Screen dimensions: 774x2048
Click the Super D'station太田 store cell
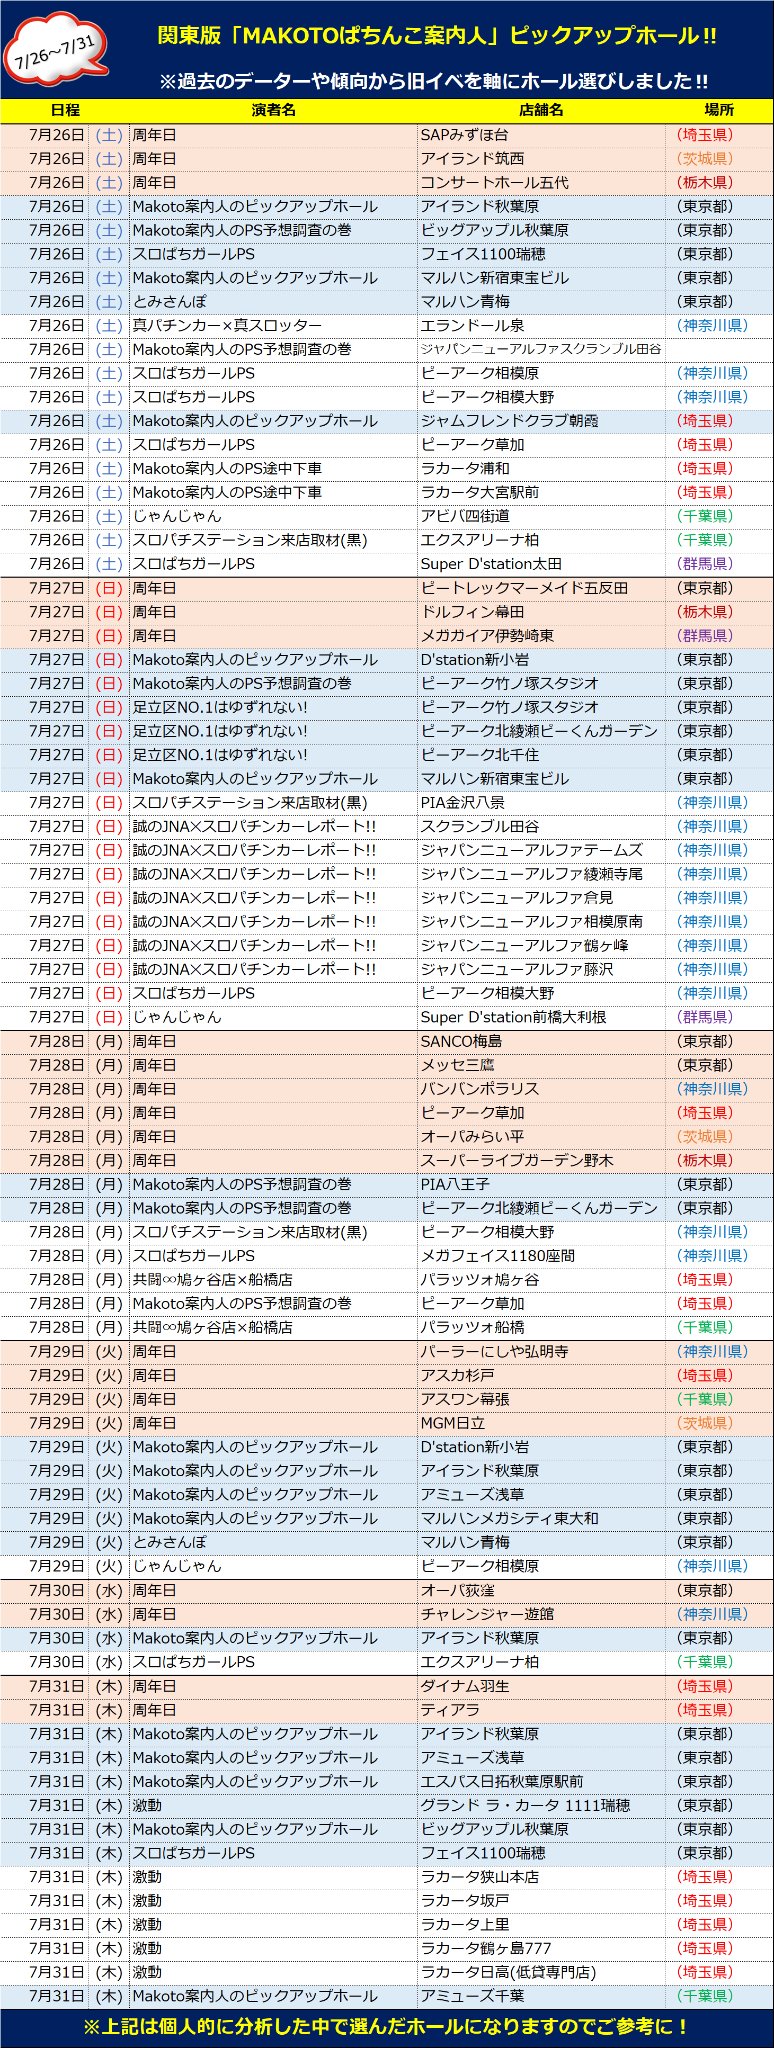click(541, 564)
